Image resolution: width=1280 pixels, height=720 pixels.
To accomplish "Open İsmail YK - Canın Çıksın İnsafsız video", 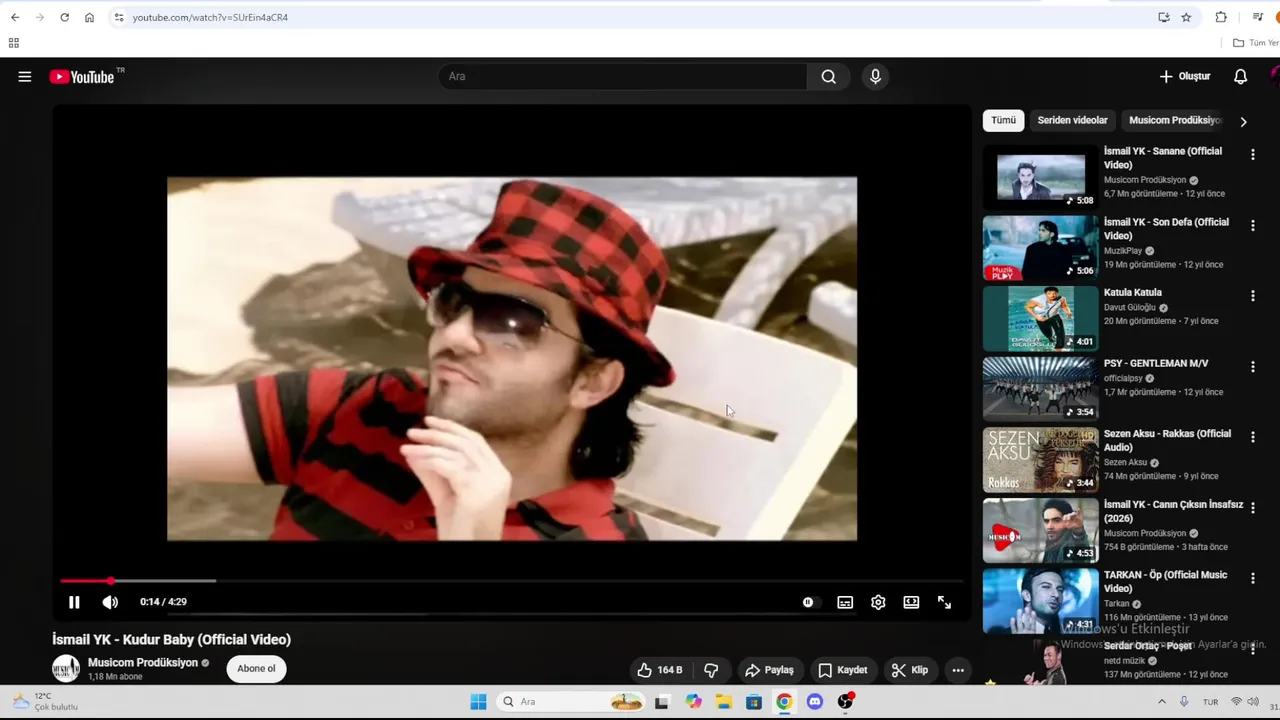I will 1040,530.
